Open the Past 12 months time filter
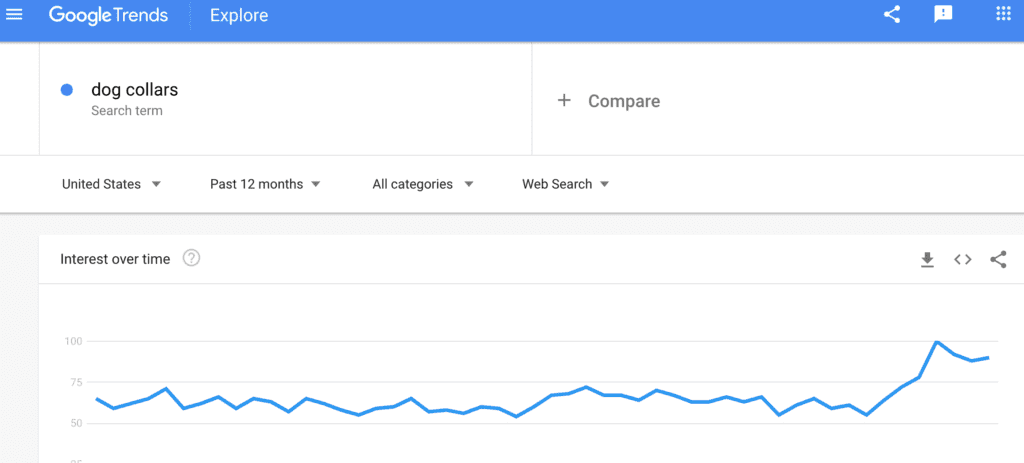The width and height of the screenshot is (1024, 463). click(265, 184)
